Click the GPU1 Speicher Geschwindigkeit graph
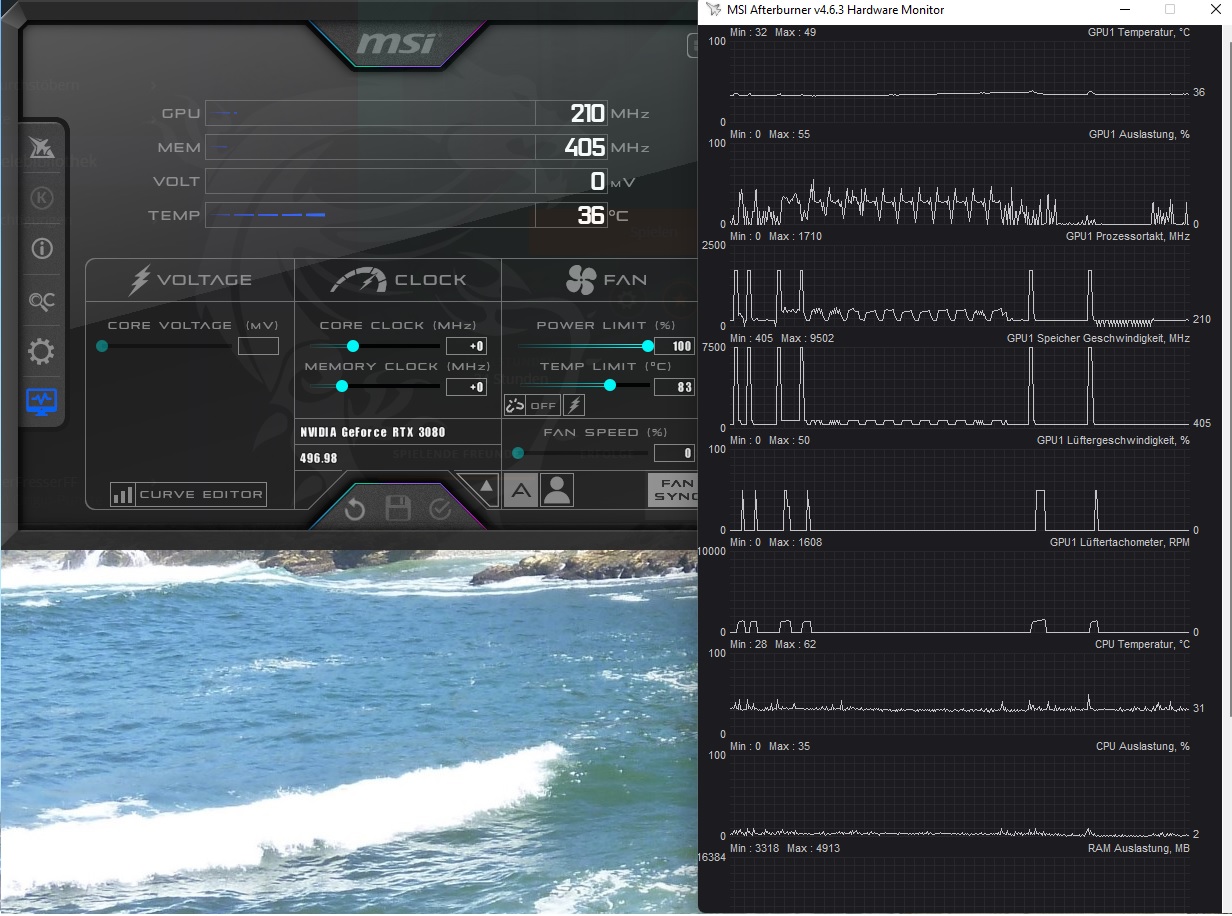Viewport: 1232px width, 916px height. (x=958, y=387)
